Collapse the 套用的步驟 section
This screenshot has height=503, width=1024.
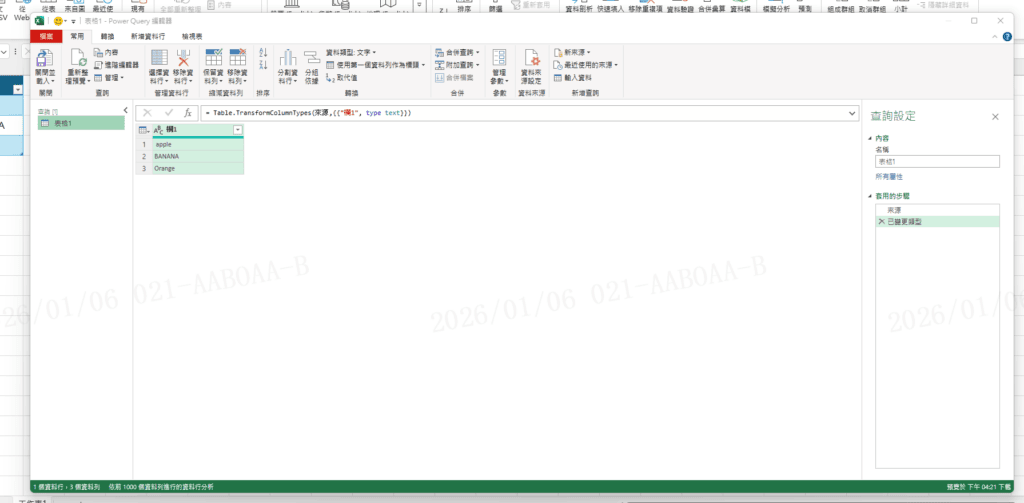[x=870, y=196]
